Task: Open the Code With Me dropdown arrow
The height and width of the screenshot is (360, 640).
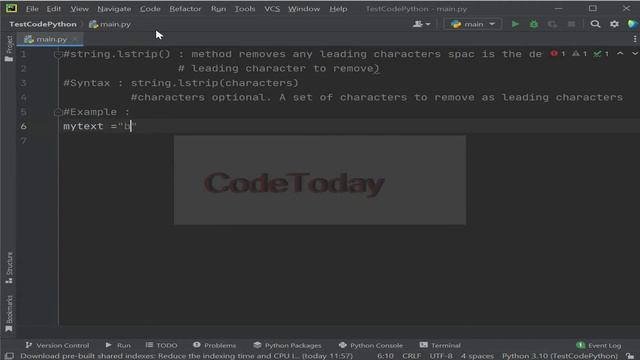Action: [x=428, y=24]
